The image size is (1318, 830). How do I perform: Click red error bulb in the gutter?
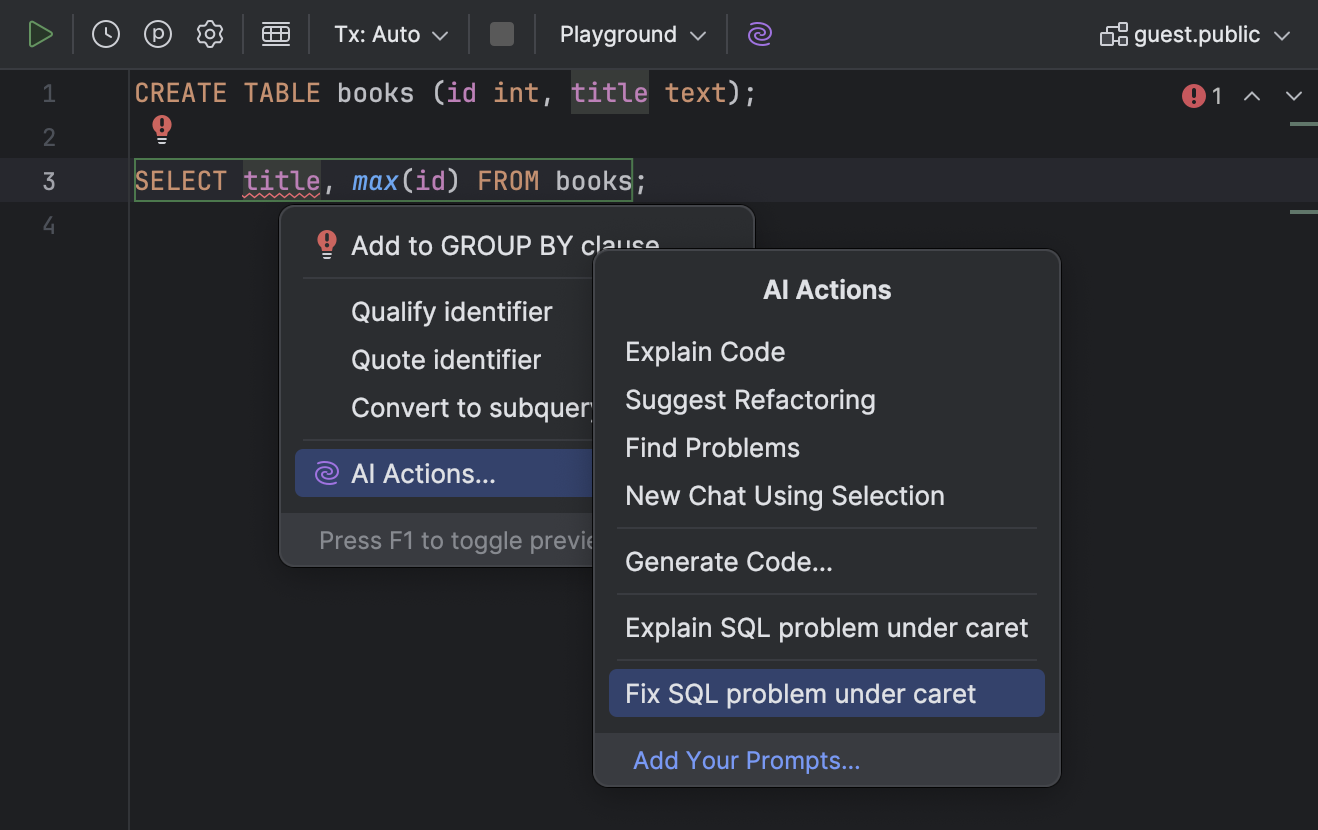tap(162, 129)
